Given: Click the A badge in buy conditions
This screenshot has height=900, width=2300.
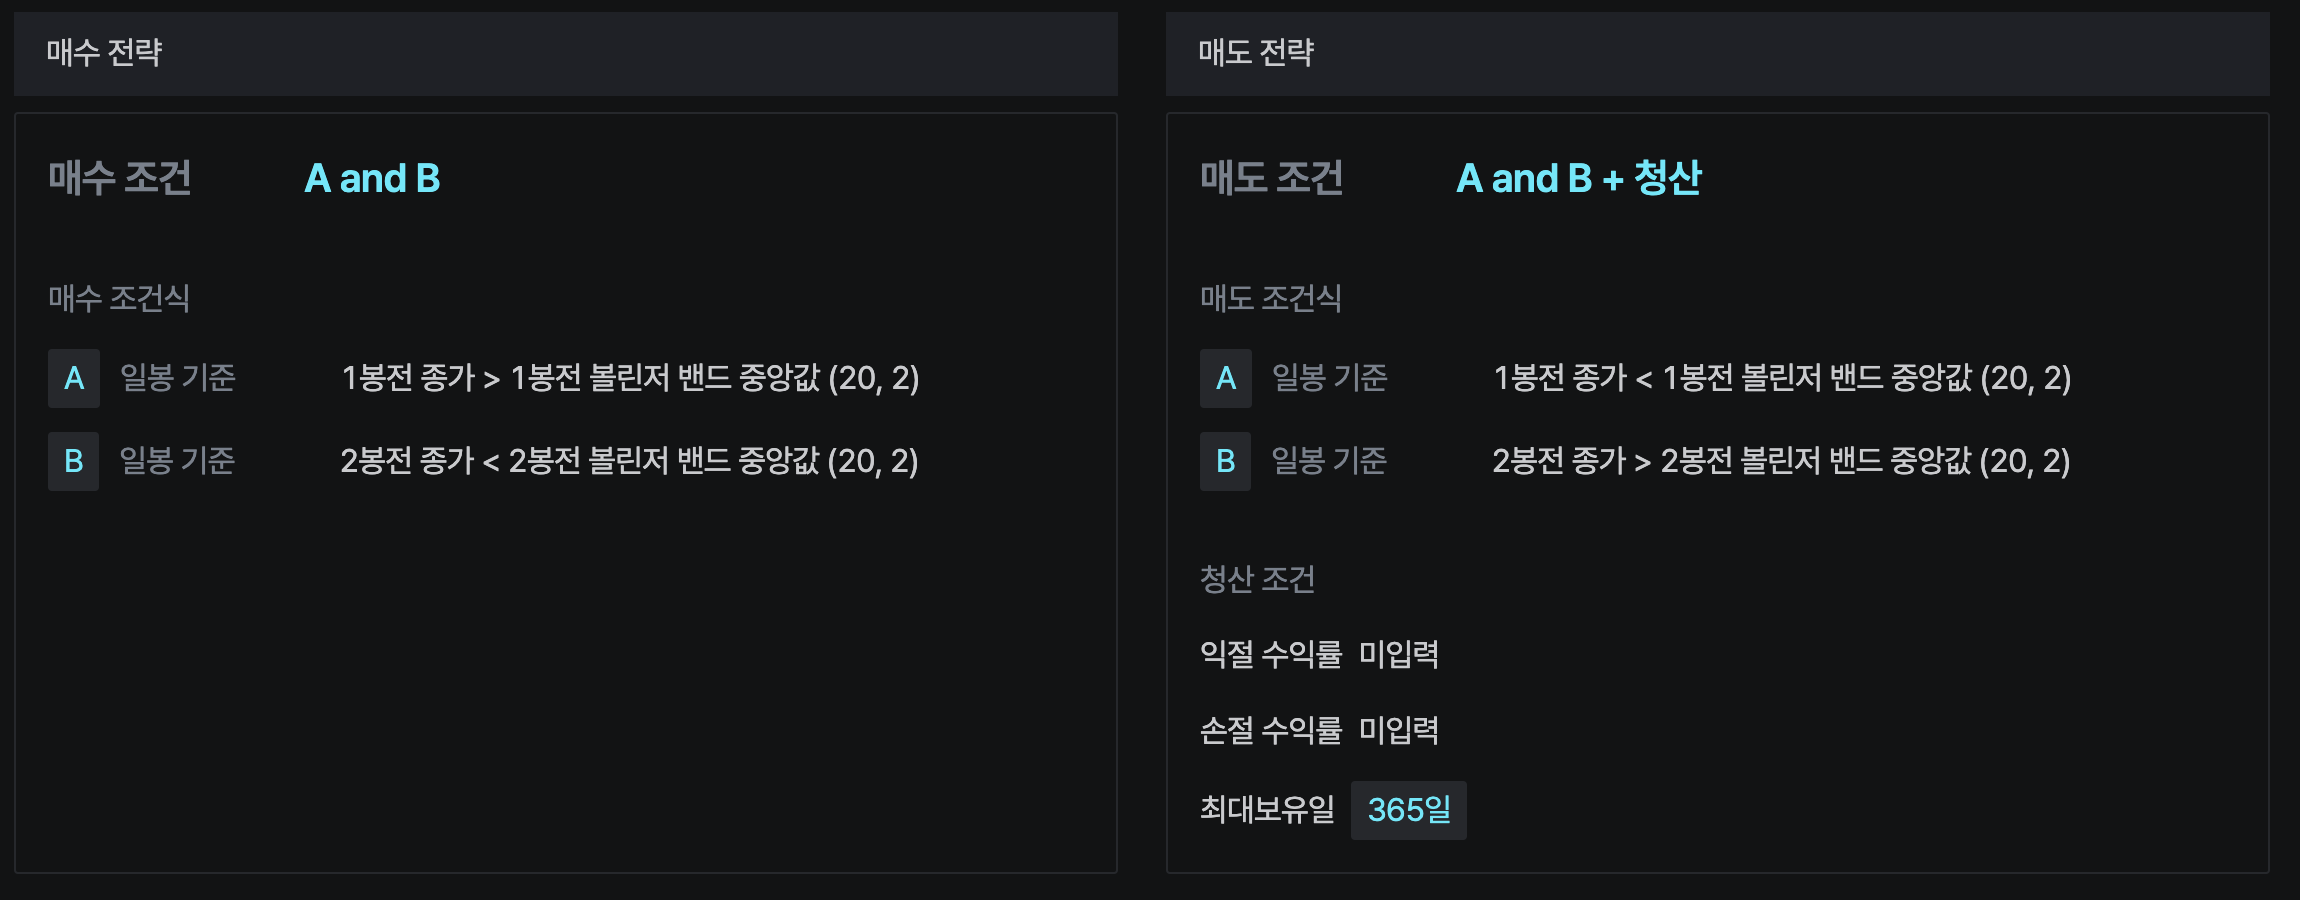Looking at the screenshot, I should click(74, 378).
